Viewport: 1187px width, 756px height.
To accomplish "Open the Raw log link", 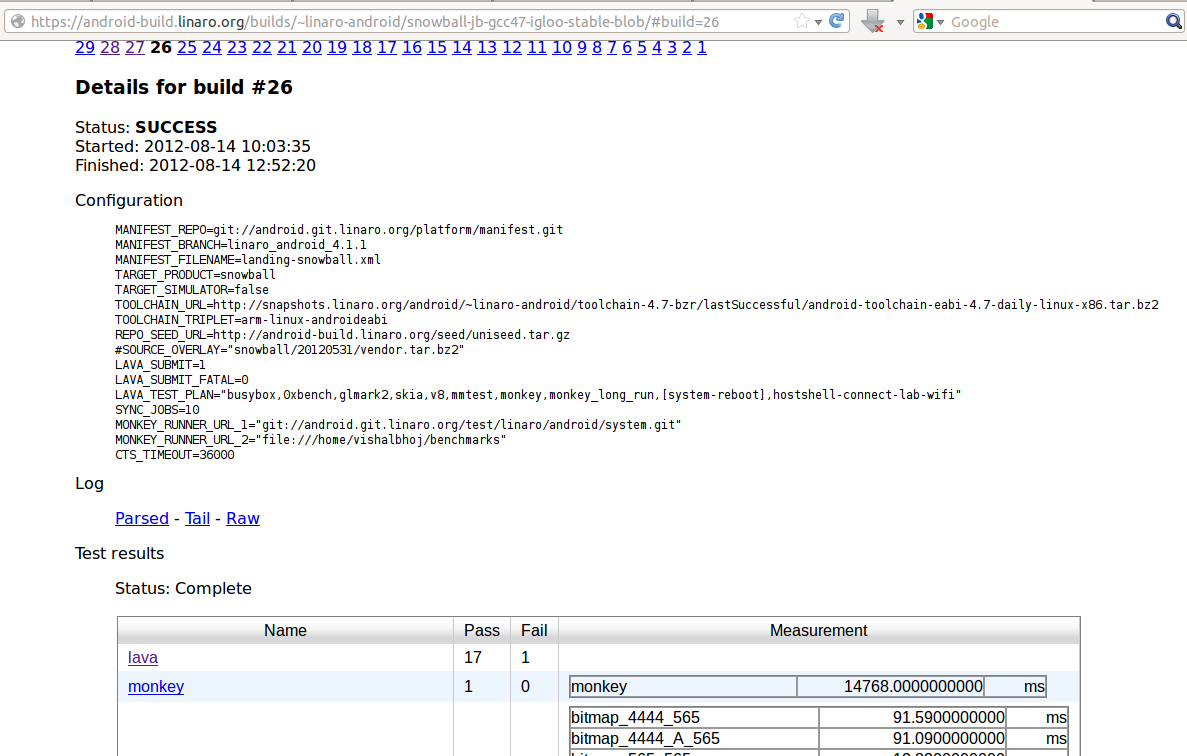I will (243, 518).
